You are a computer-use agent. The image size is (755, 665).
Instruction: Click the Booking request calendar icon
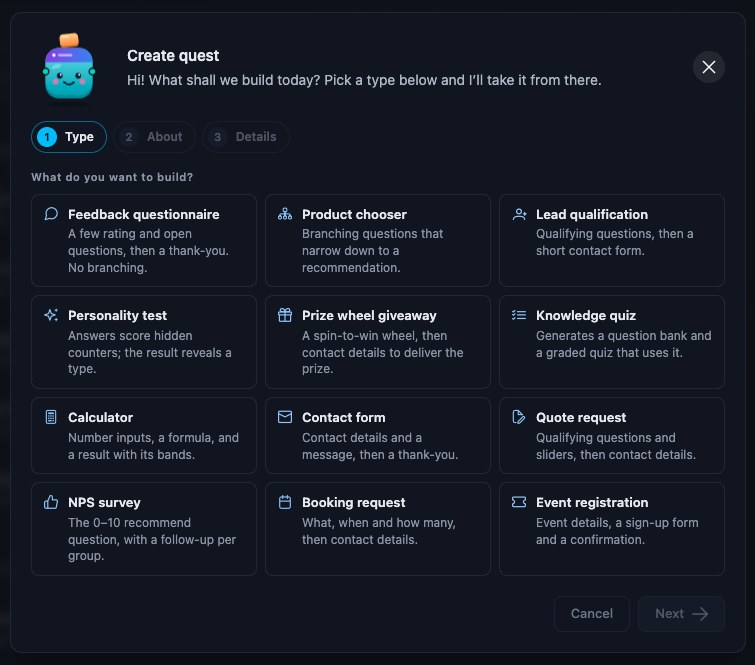point(285,502)
